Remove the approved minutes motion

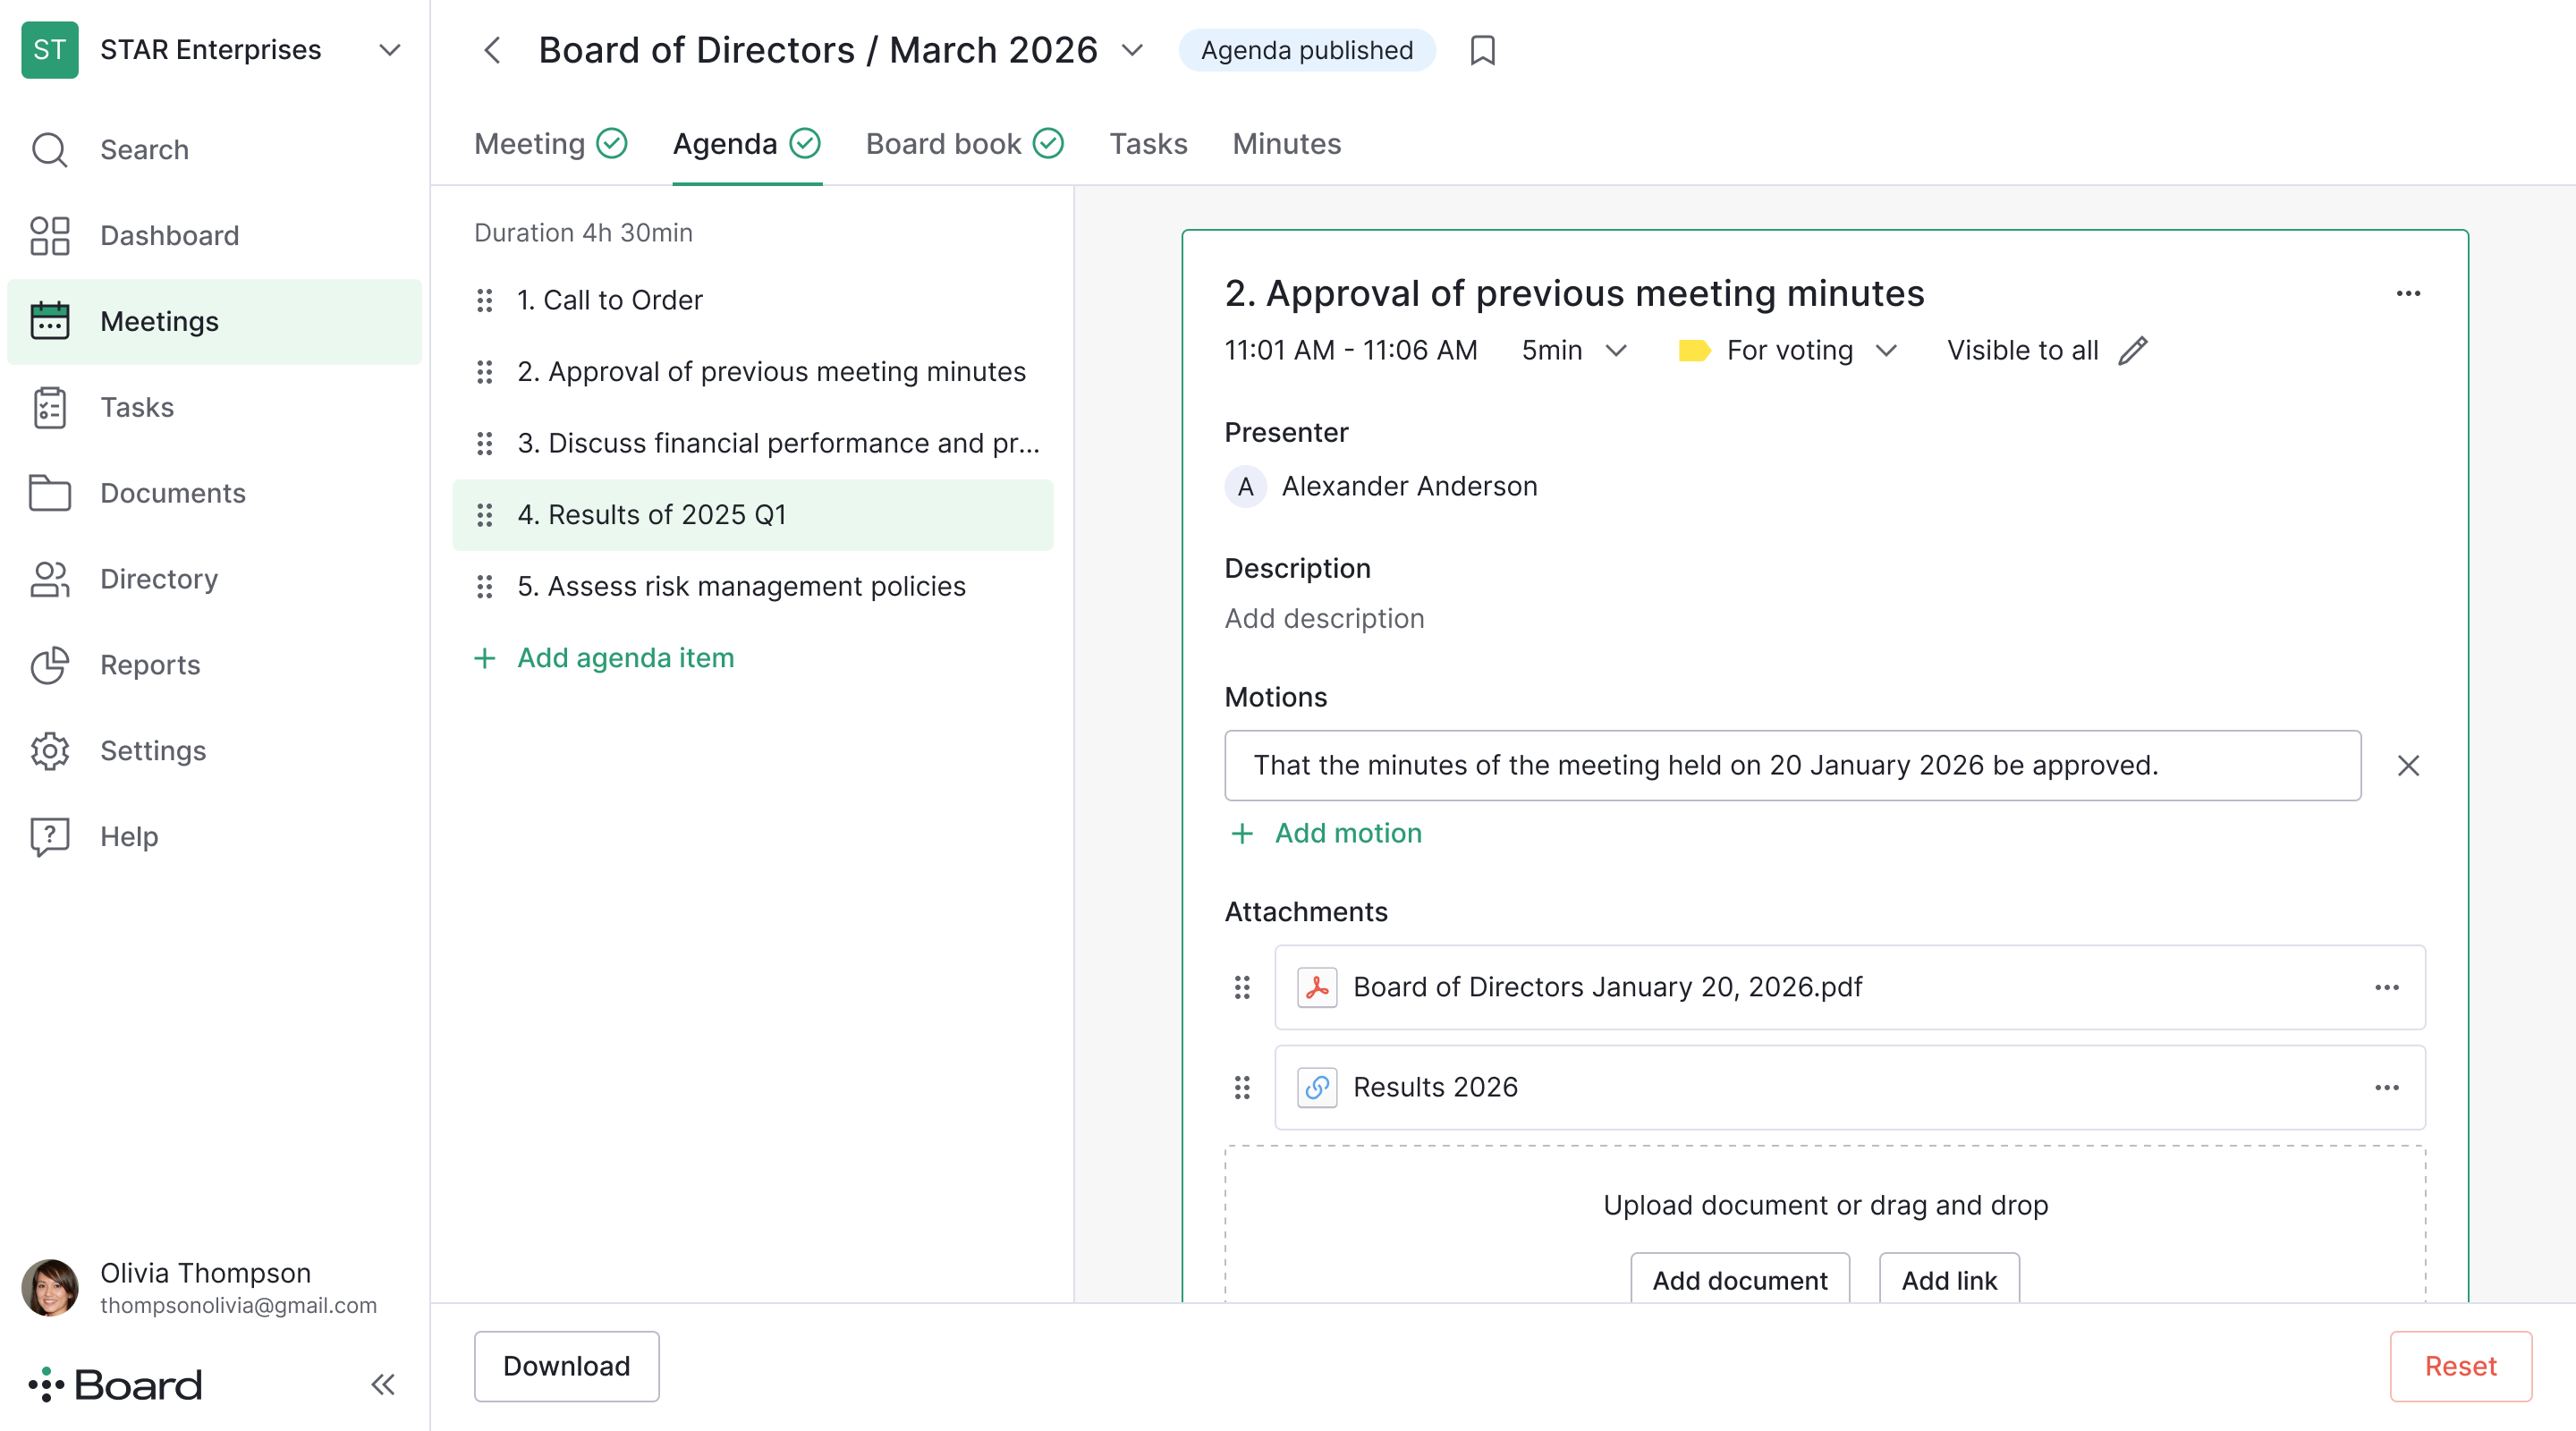[x=2409, y=766]
